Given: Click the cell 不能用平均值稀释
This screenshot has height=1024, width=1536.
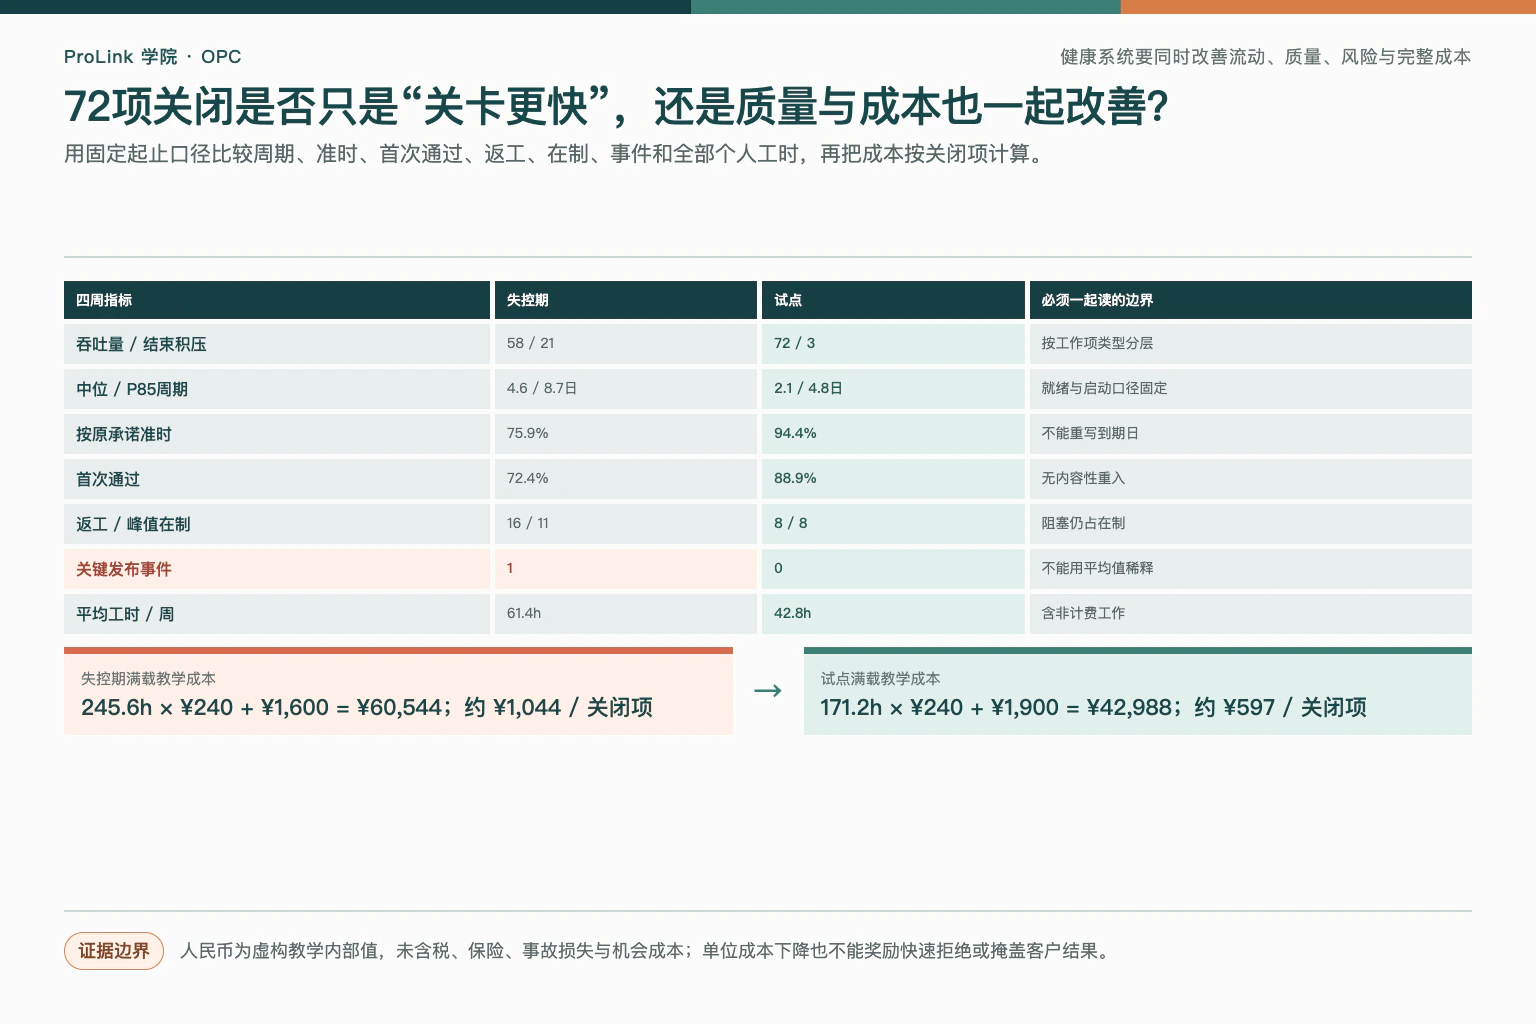Looking at the screenshot, I should pyautogui.click(x=1251, y=569).
